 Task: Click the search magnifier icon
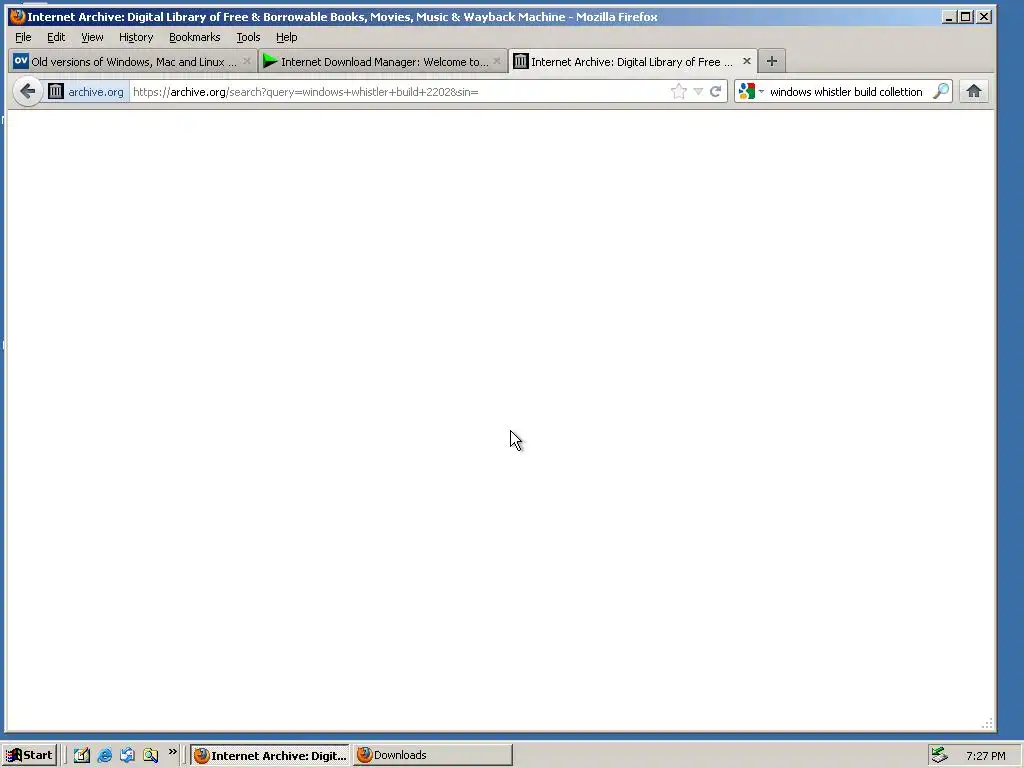tap(941, 91)
